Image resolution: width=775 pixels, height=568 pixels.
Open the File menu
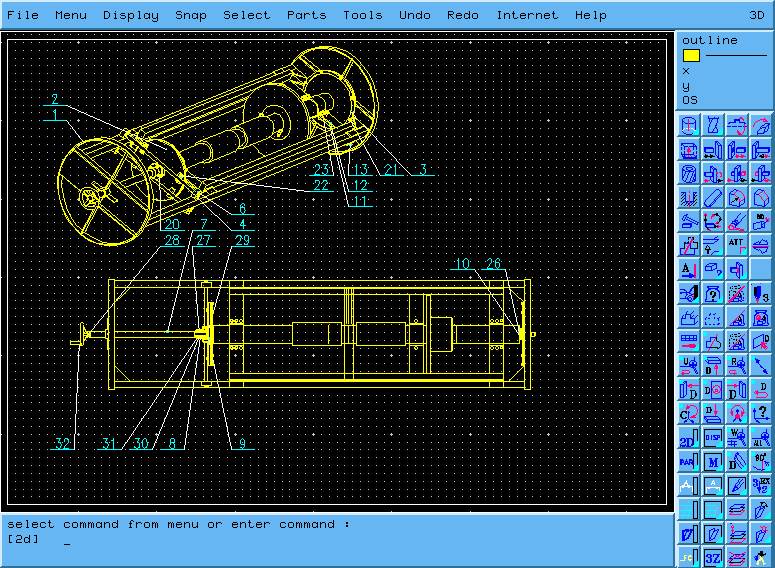(23, 15)
